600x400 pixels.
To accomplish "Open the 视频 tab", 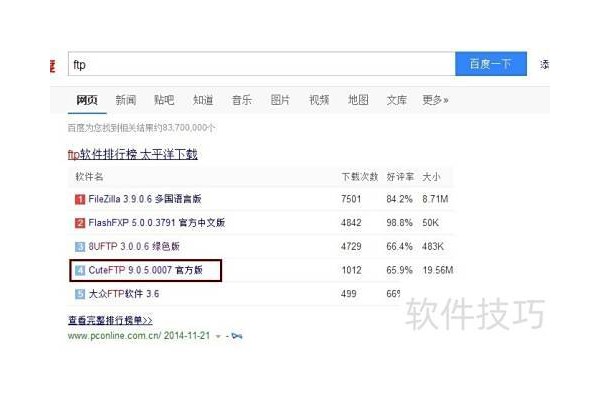I will [x=319, y=100].
